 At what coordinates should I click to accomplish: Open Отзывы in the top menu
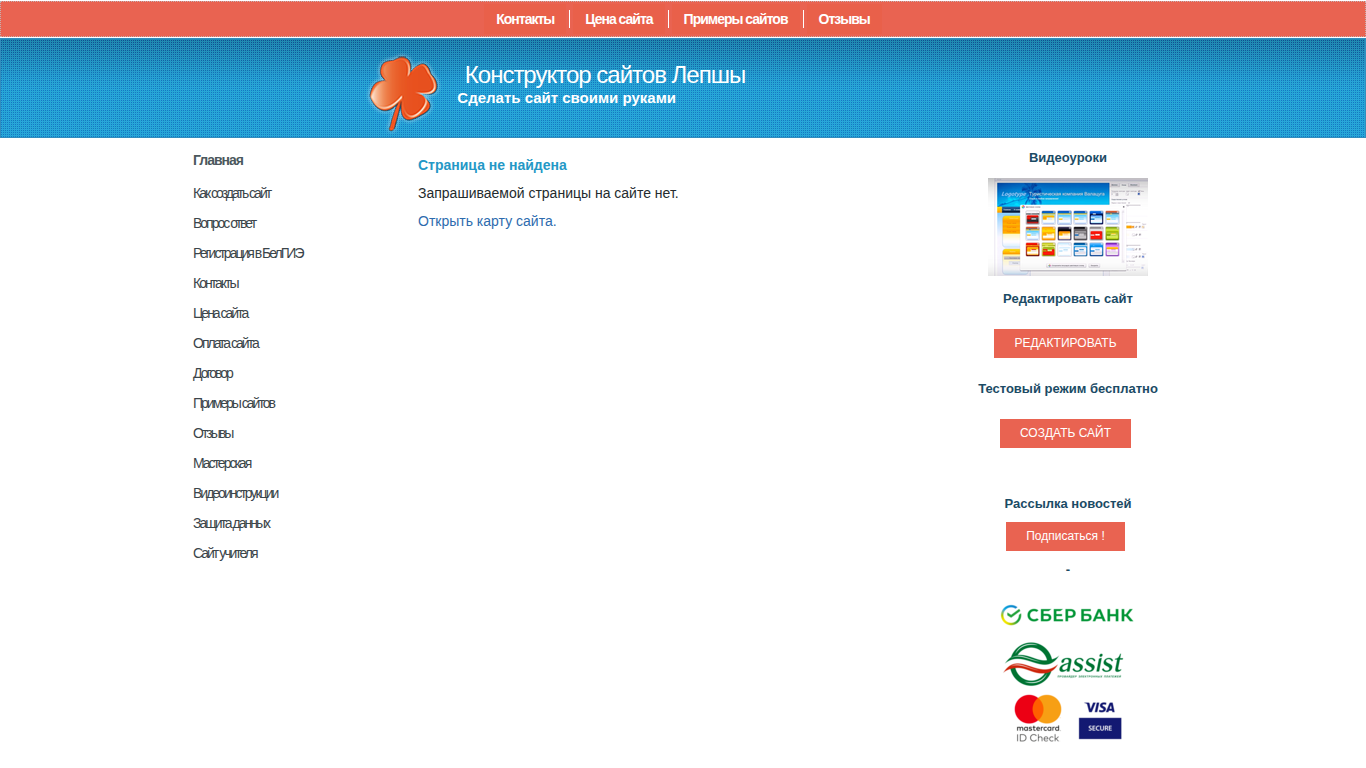coord(844,19)
